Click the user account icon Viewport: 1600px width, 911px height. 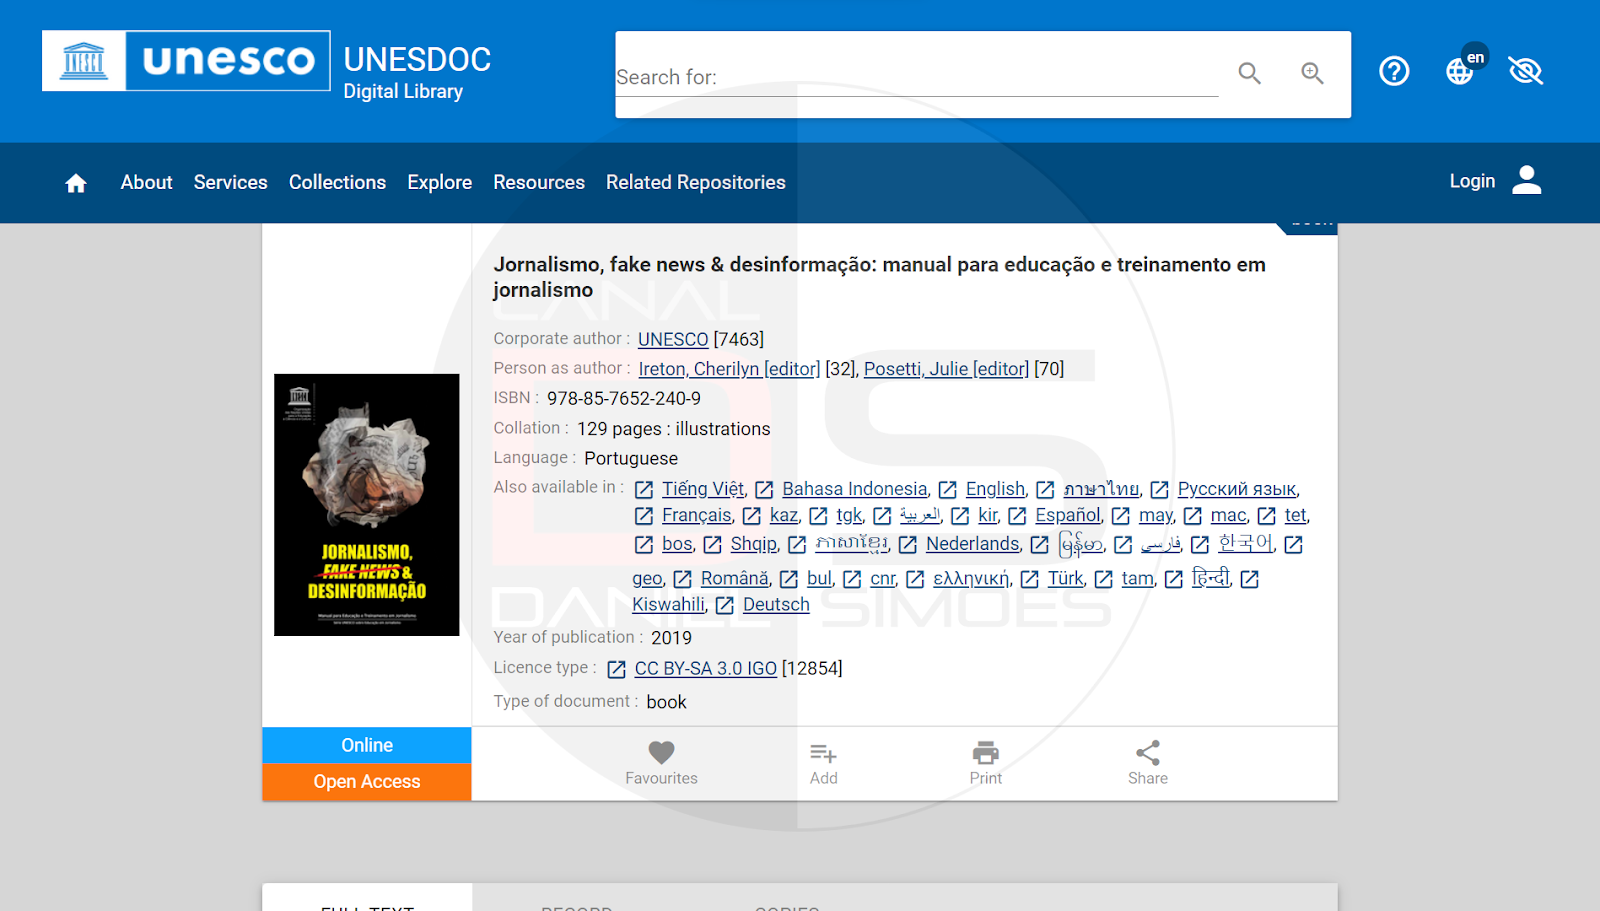click(1527, 180)
